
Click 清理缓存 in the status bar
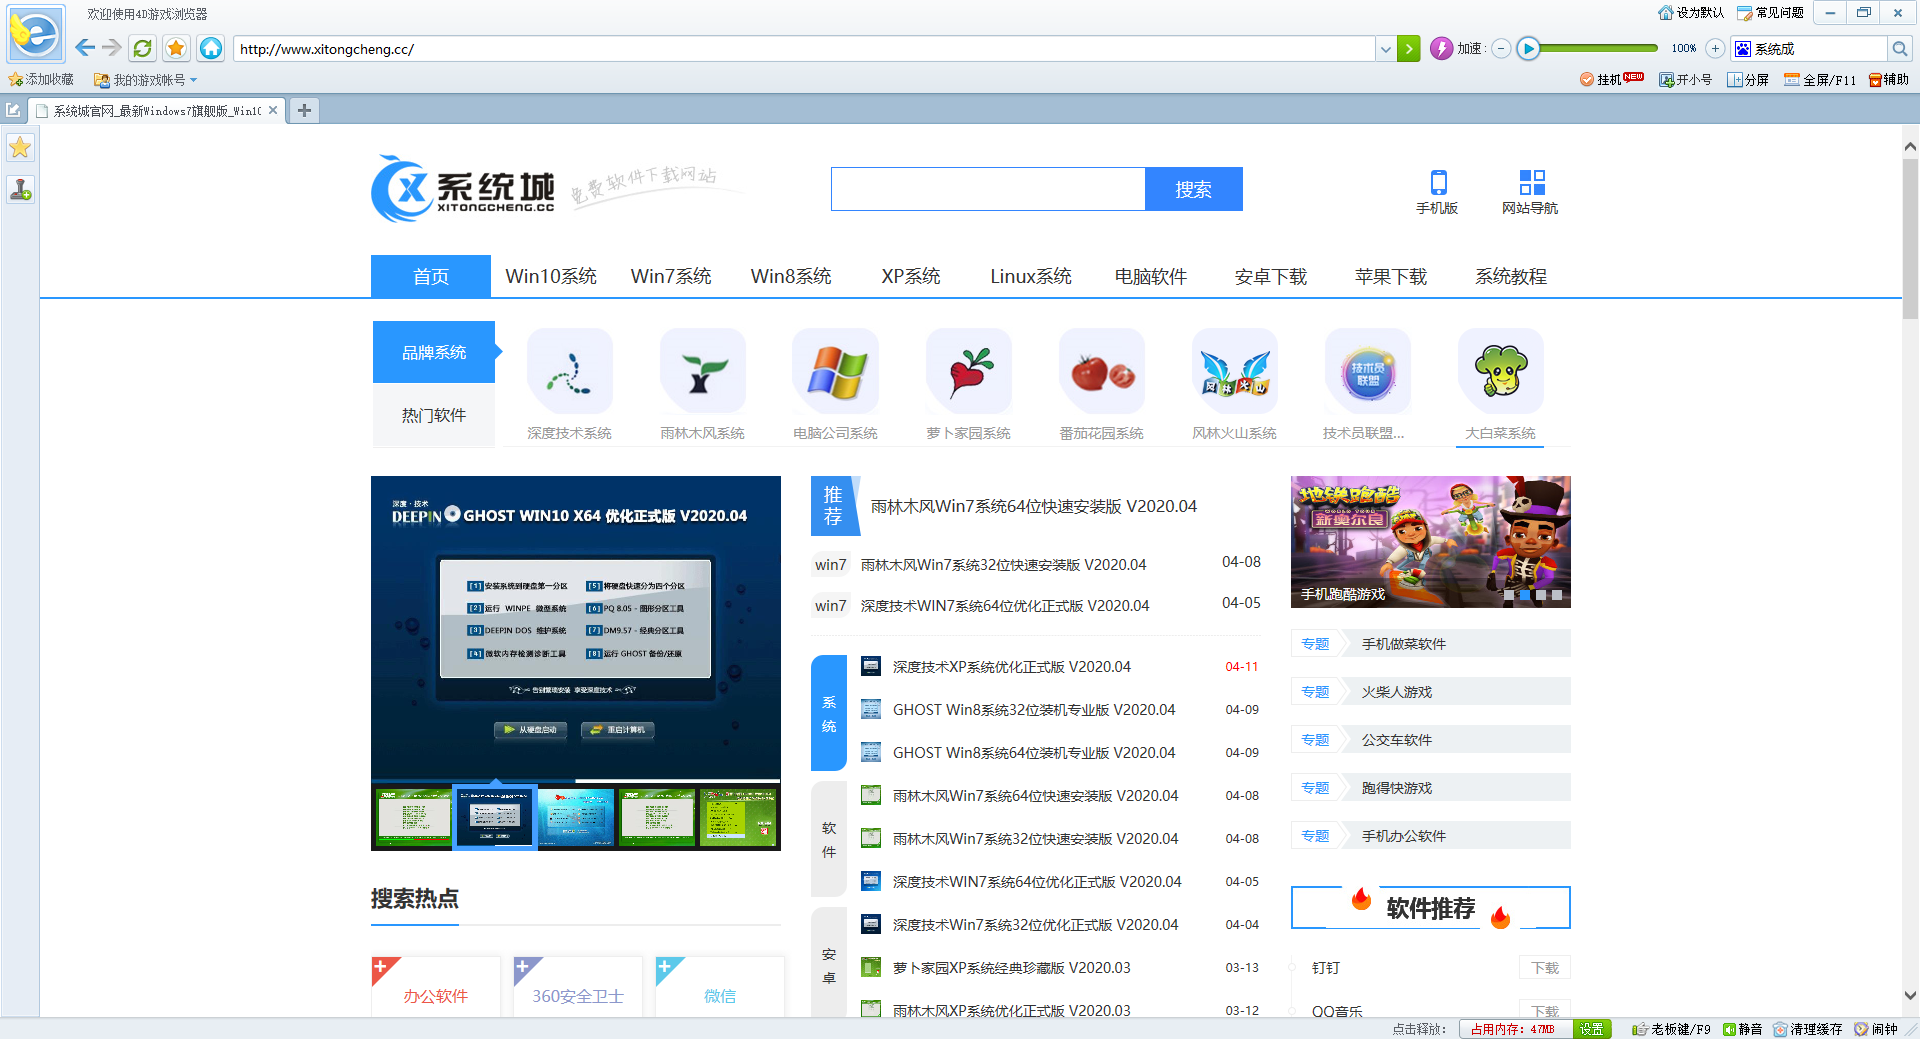pos(1808,1029)
